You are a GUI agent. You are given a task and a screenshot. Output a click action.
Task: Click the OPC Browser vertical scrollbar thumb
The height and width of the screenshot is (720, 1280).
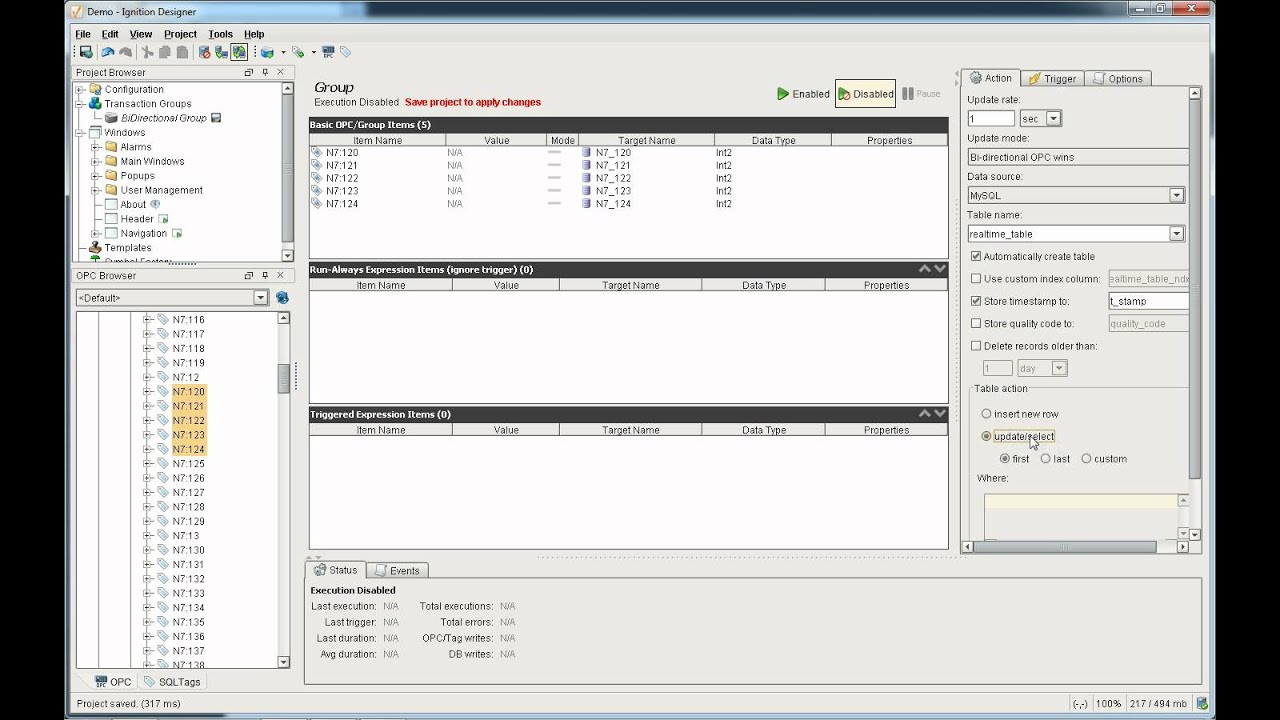[x=284, y=378]
